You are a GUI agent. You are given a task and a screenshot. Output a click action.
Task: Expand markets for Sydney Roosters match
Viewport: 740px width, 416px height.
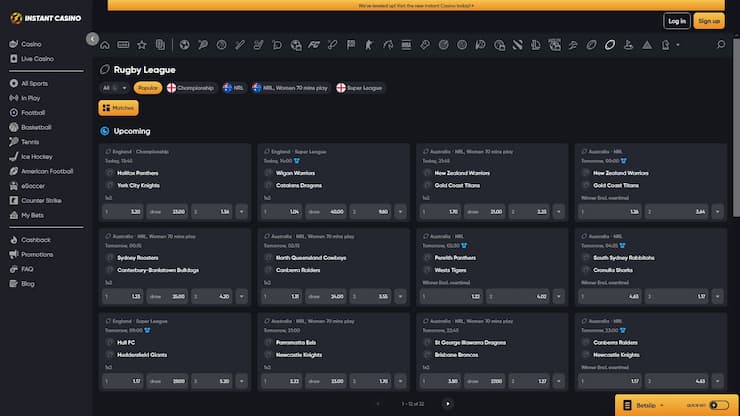coord(242,296)
